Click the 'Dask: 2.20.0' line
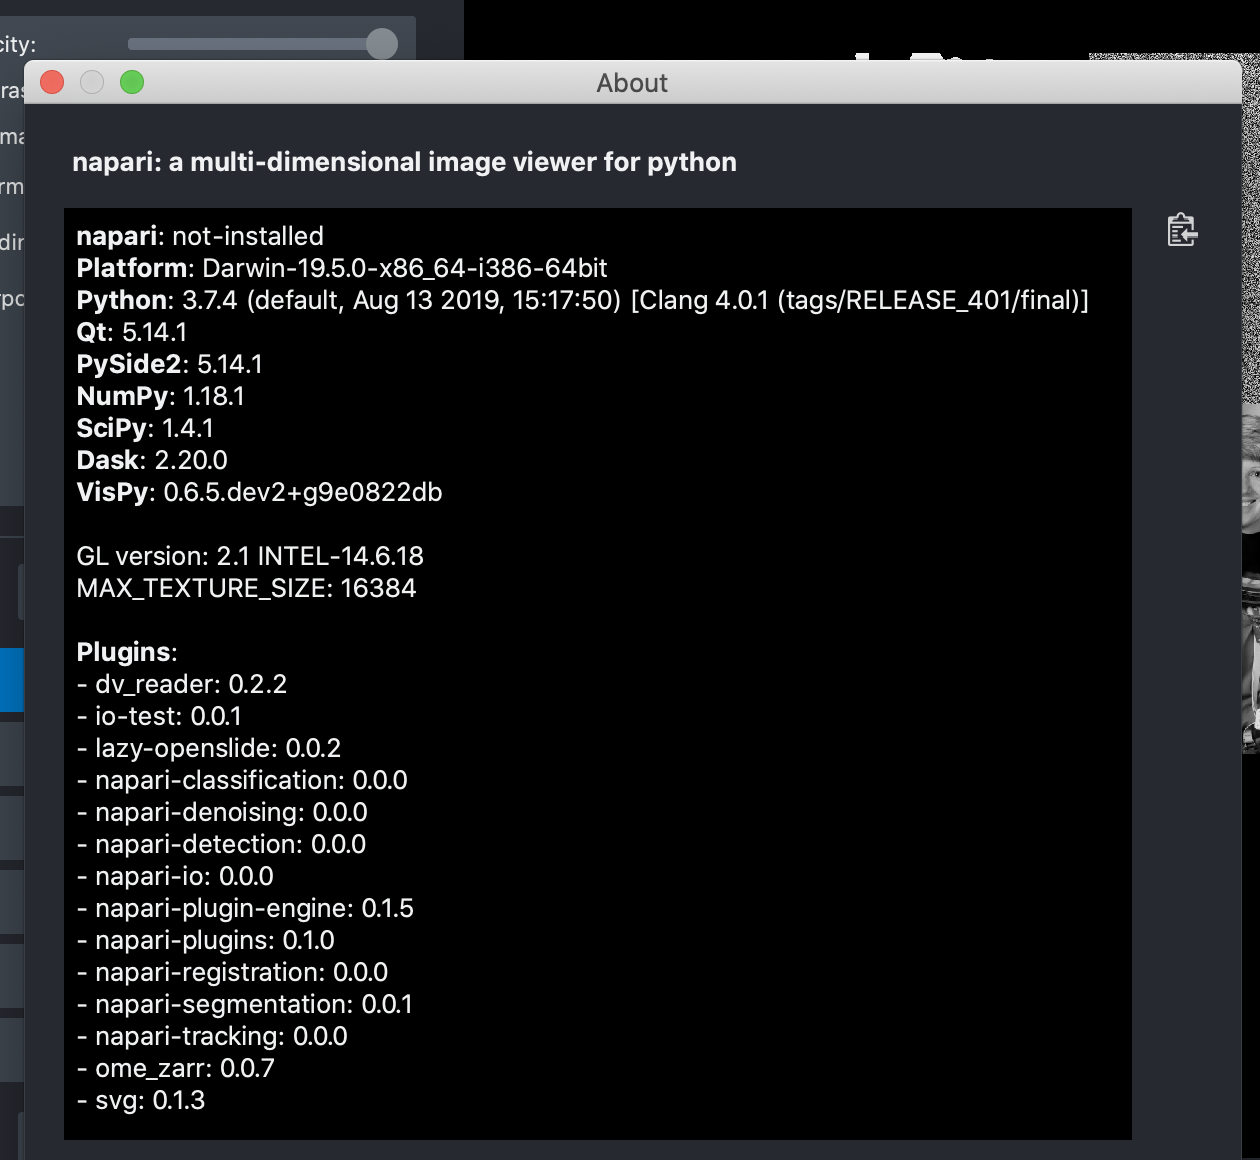This screenshot has width=1260, height=1160. (152, 460)
